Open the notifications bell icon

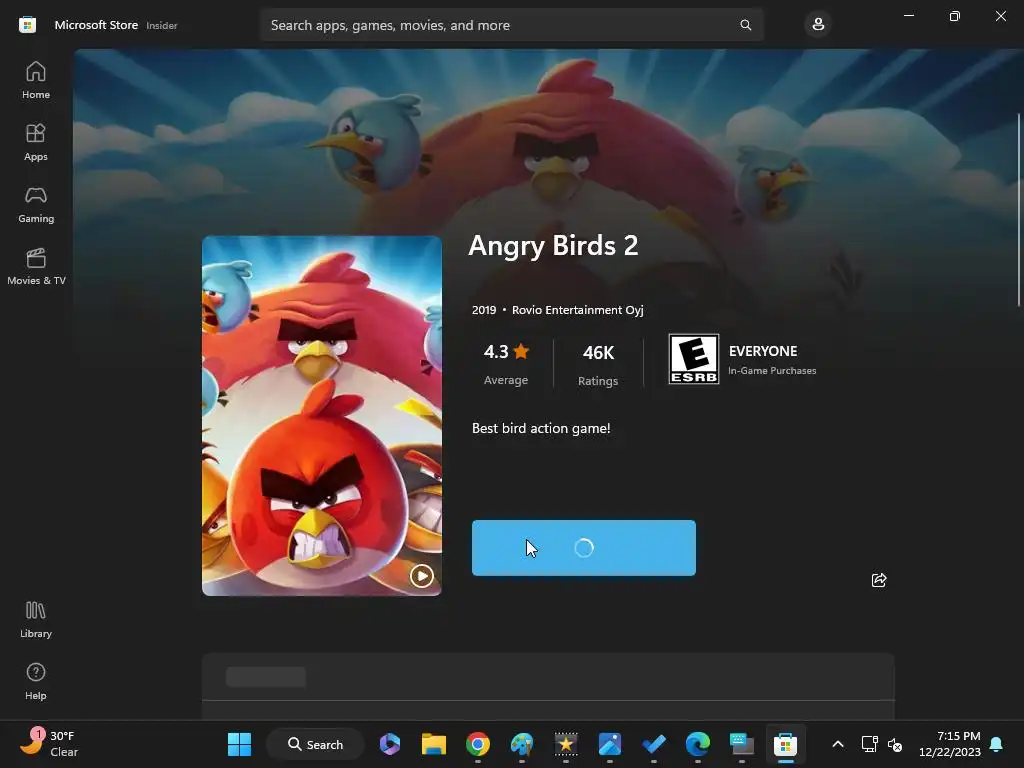997,744
